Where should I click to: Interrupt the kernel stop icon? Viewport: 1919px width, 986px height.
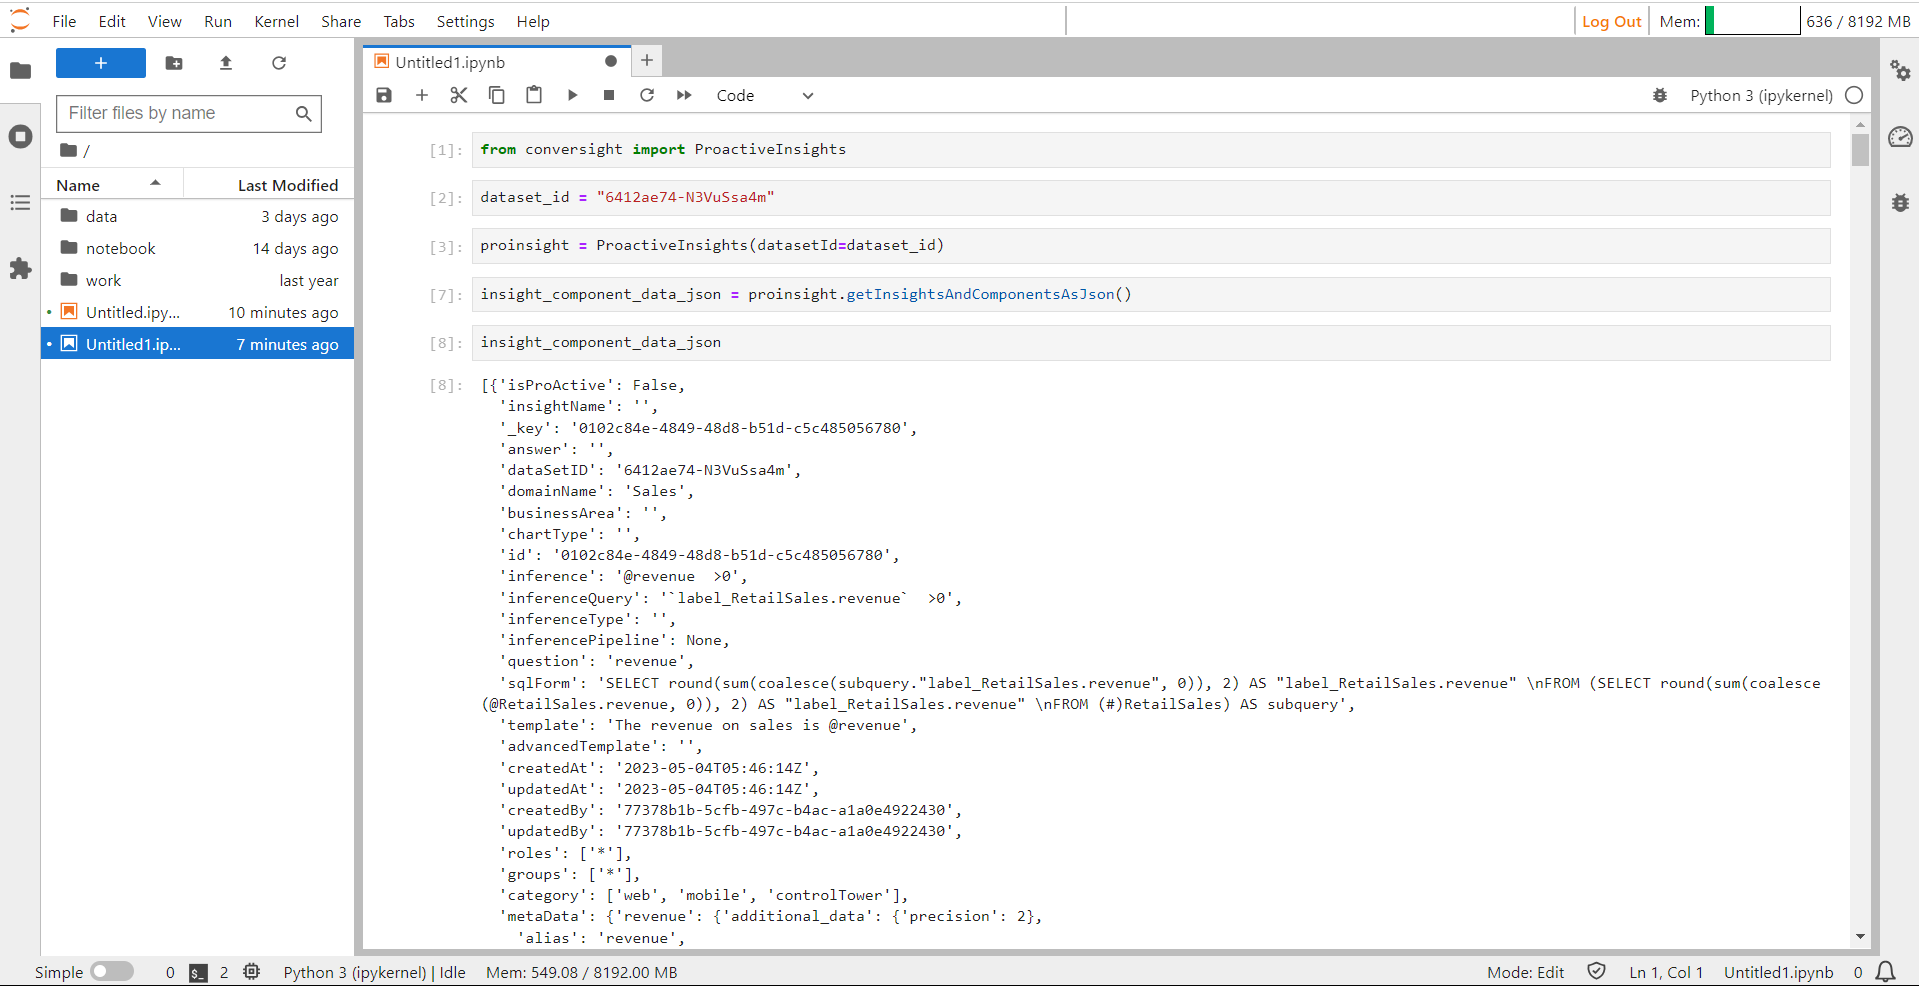pyautogui.click(x=609, y=95)
